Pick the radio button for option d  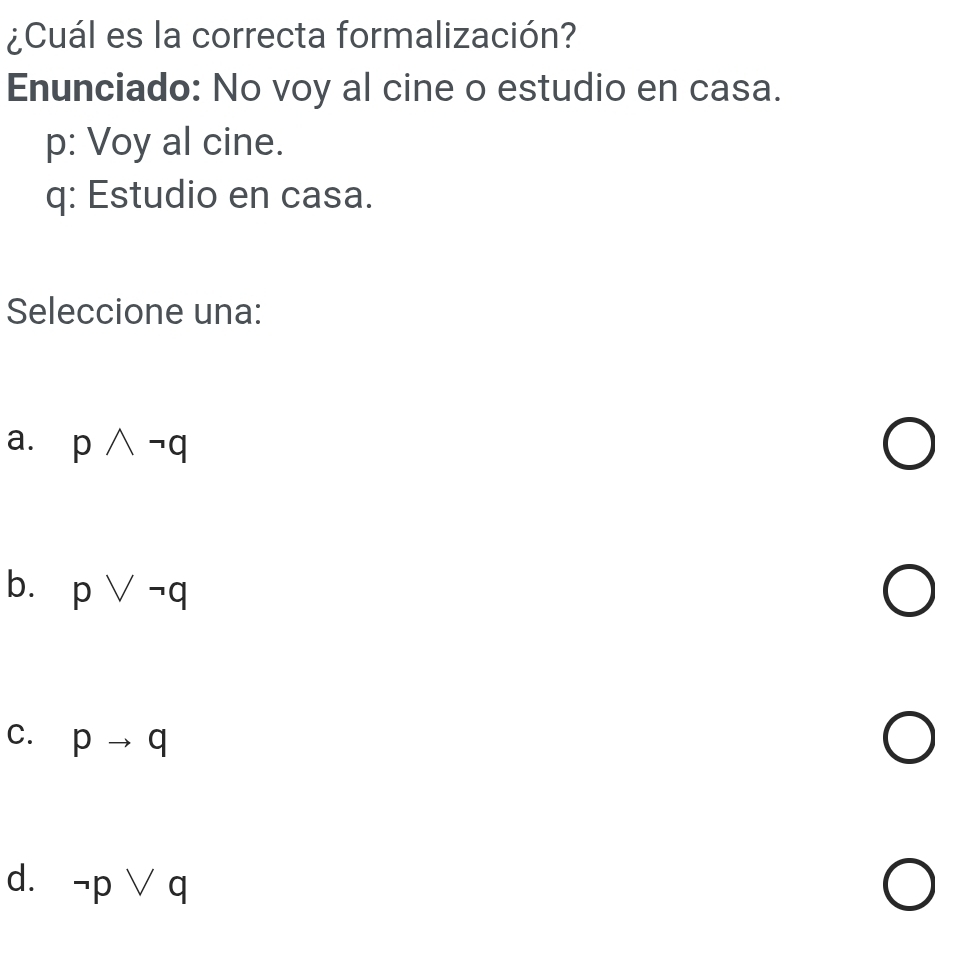(x=909, y=886)
